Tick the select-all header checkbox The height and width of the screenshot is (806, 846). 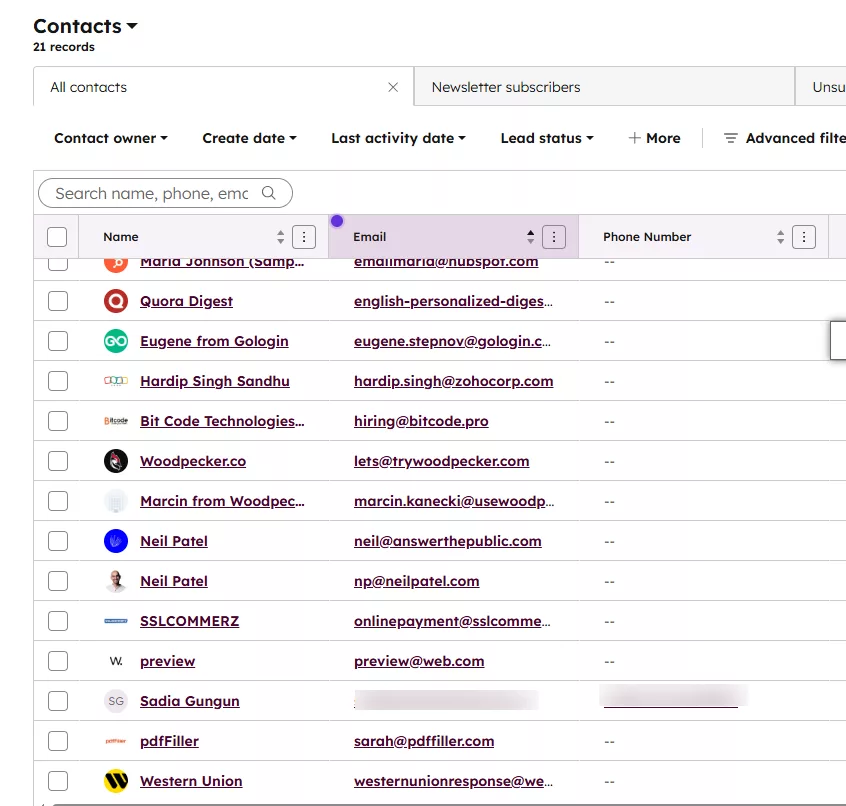point(57,237)
